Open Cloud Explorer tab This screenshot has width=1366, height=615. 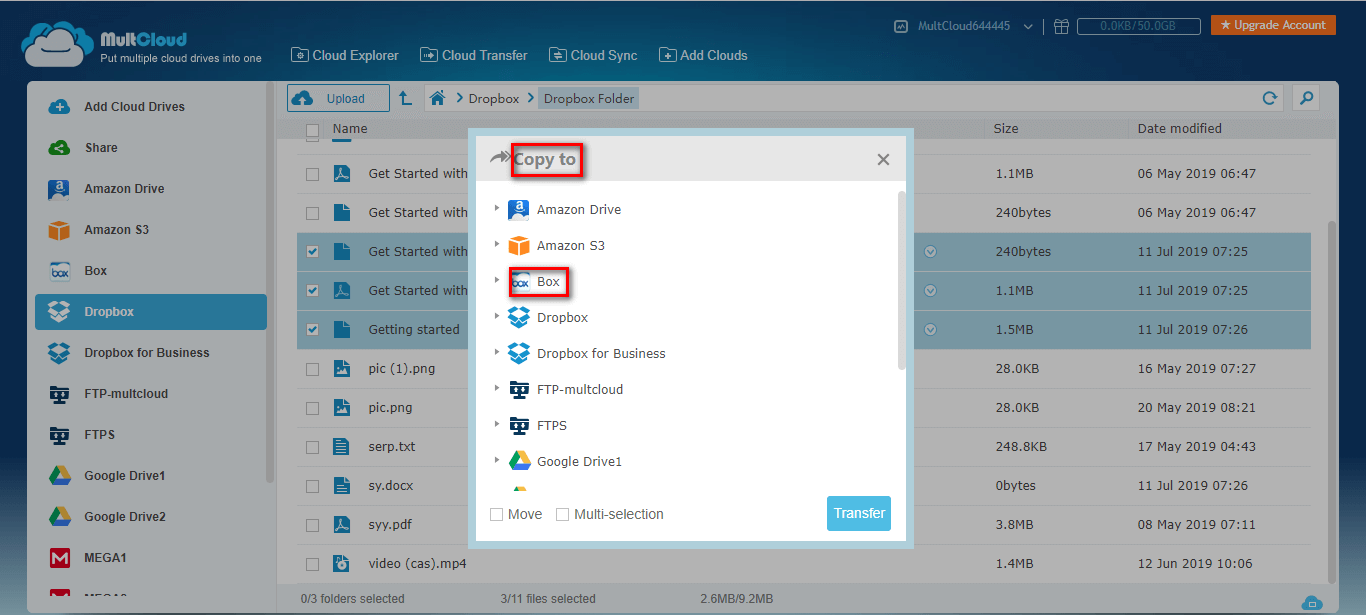345,56
